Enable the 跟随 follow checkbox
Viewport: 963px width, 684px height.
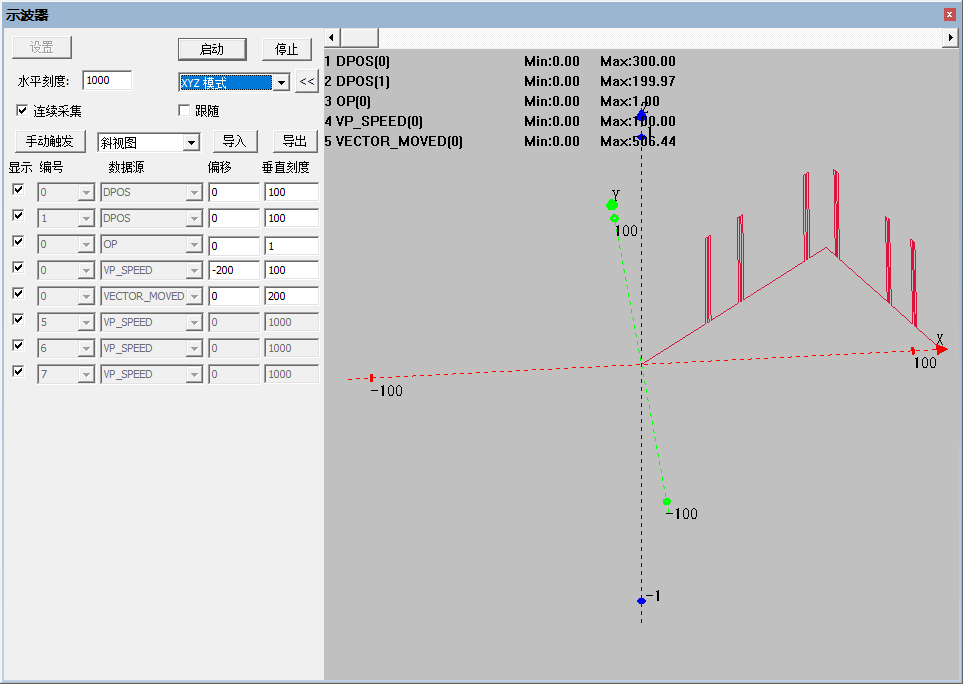[x=184, y=110]
